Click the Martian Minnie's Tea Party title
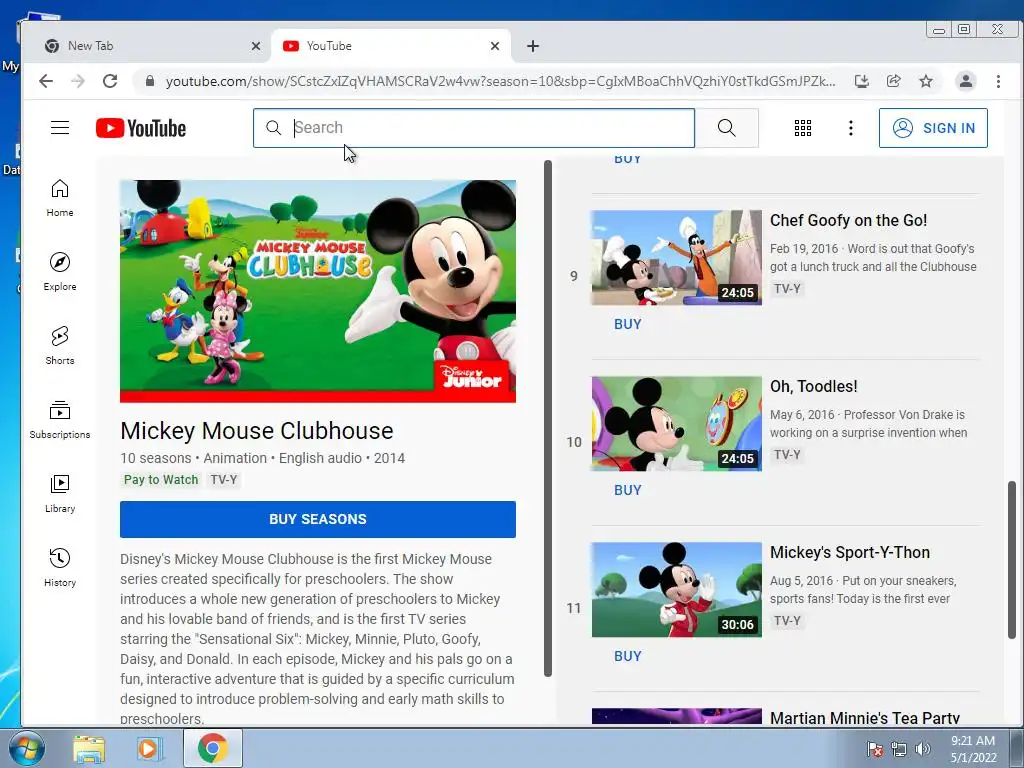The height and width of the screenshot is (768, 1024). pos(865,718)
